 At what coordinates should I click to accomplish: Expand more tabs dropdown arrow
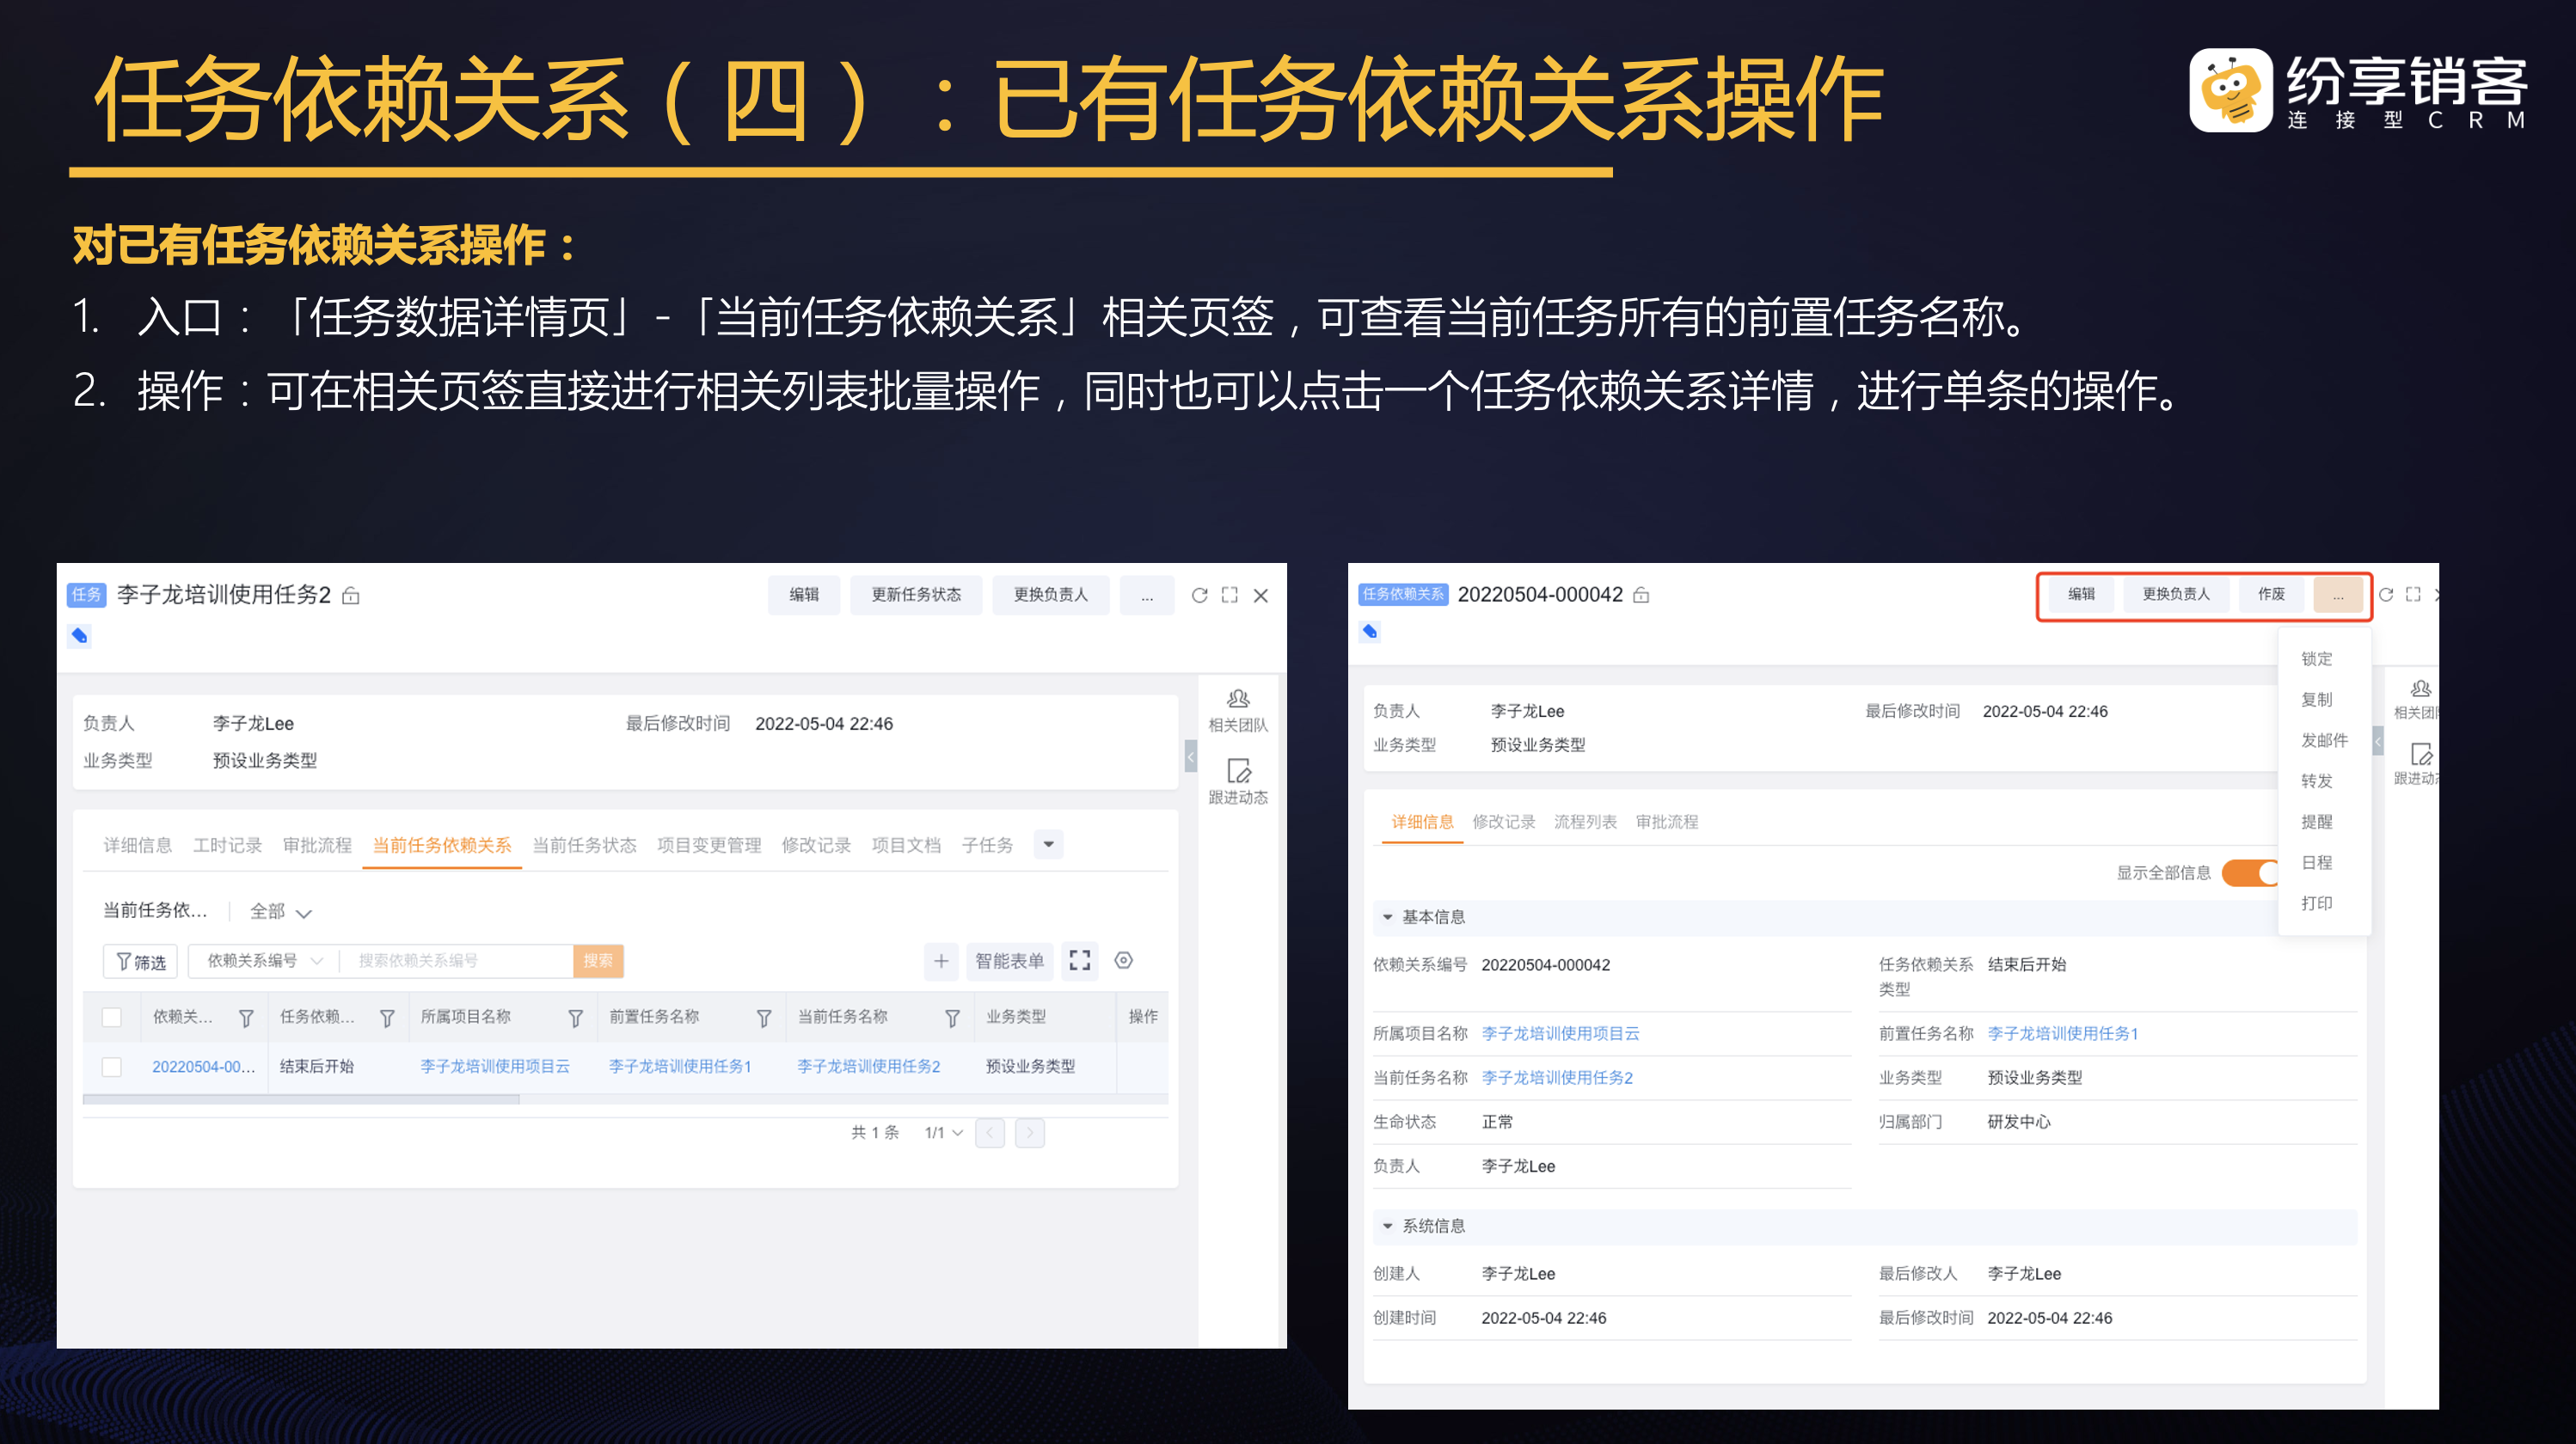point(1048,845)
